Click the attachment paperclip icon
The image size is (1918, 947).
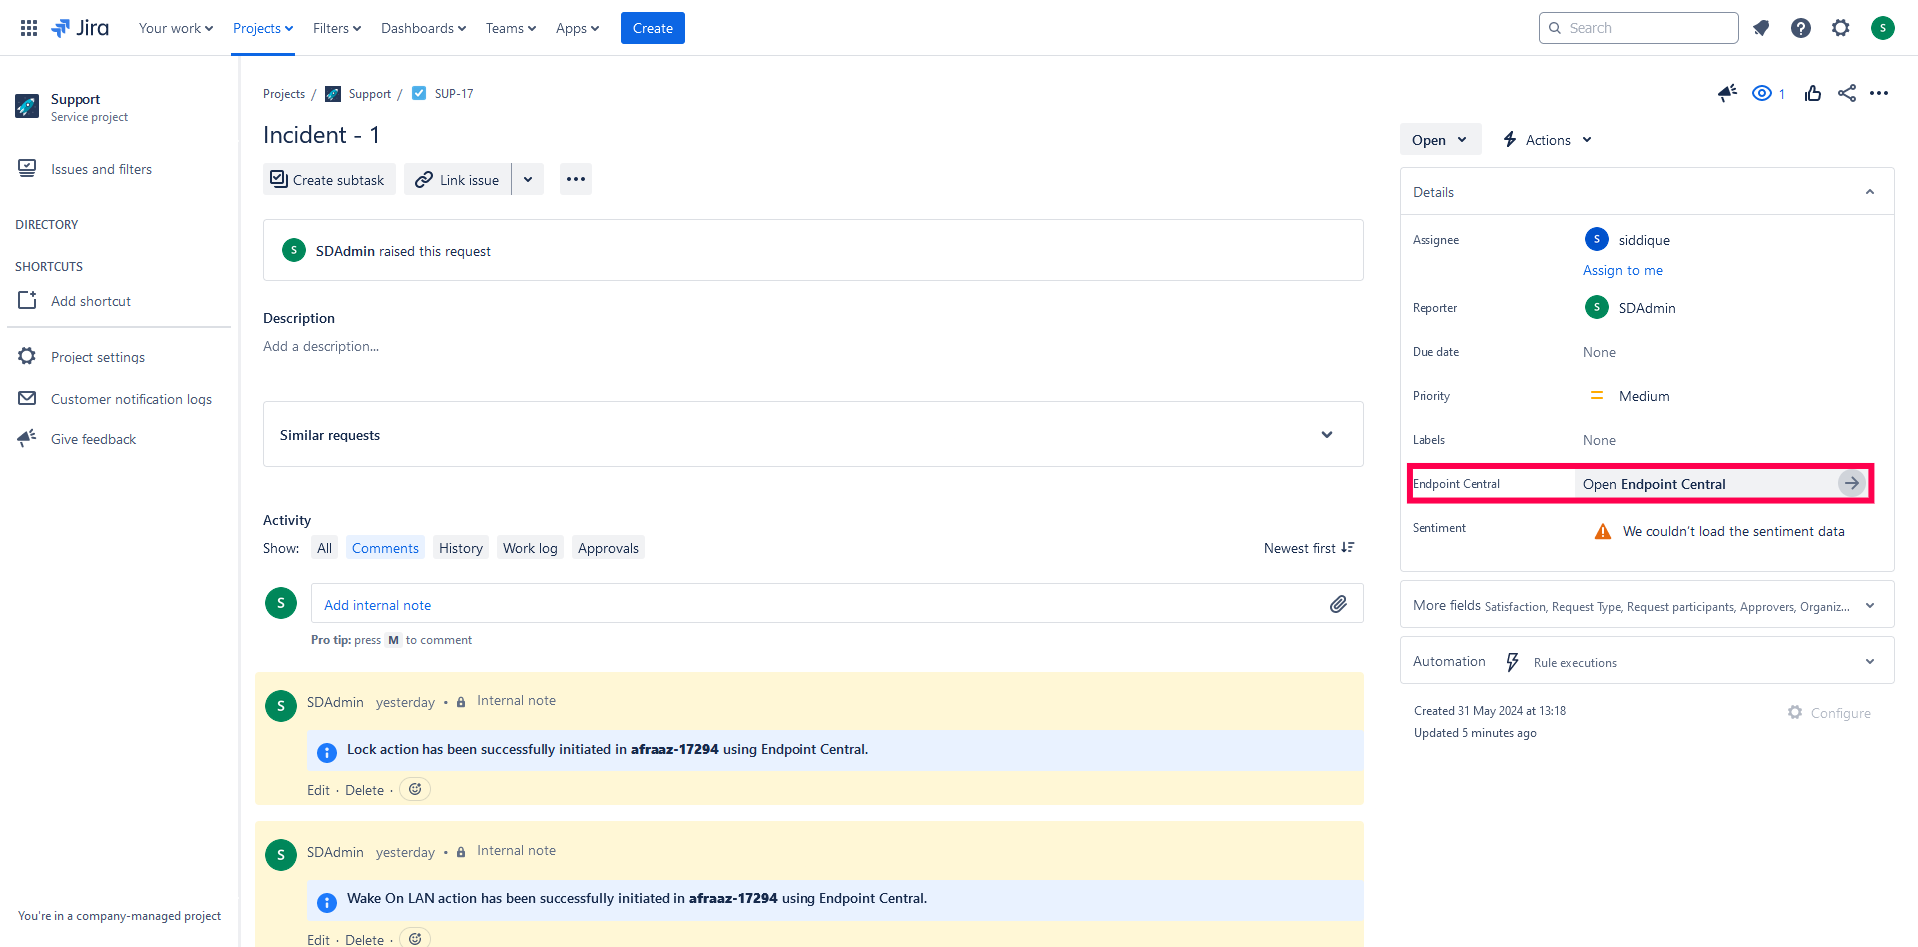1338,604
